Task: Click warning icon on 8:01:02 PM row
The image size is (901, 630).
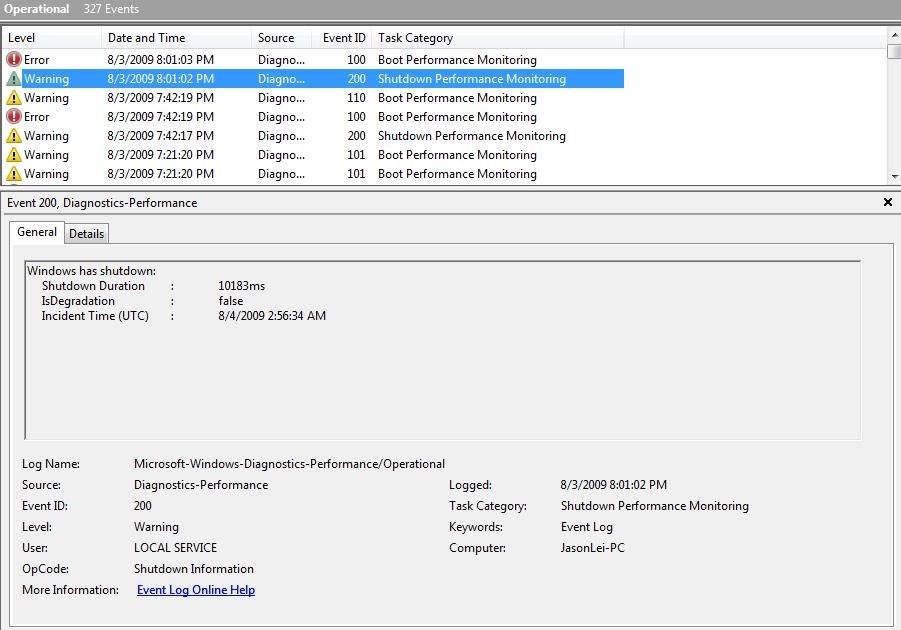Action: point(14,79)
